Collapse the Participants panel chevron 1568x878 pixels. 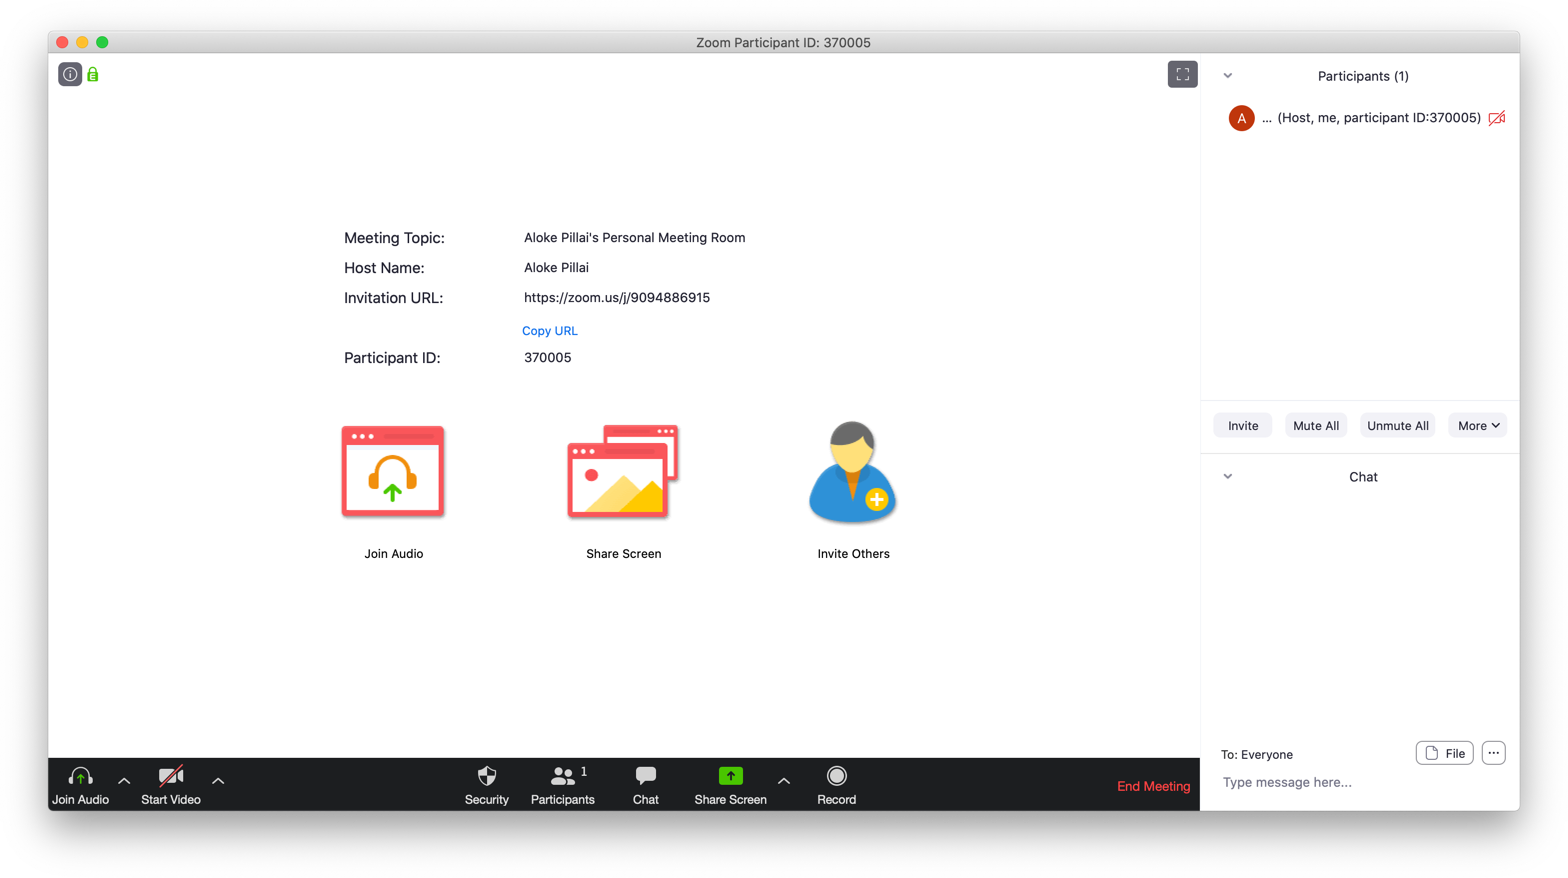[x=1228, y=76]
